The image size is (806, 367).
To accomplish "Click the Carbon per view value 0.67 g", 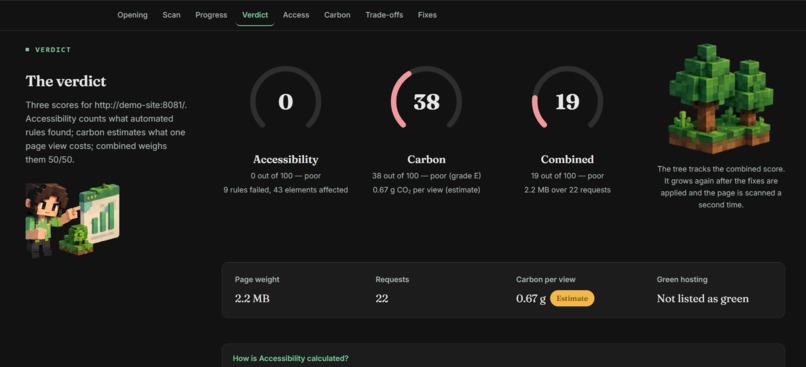I will (531, 299).
